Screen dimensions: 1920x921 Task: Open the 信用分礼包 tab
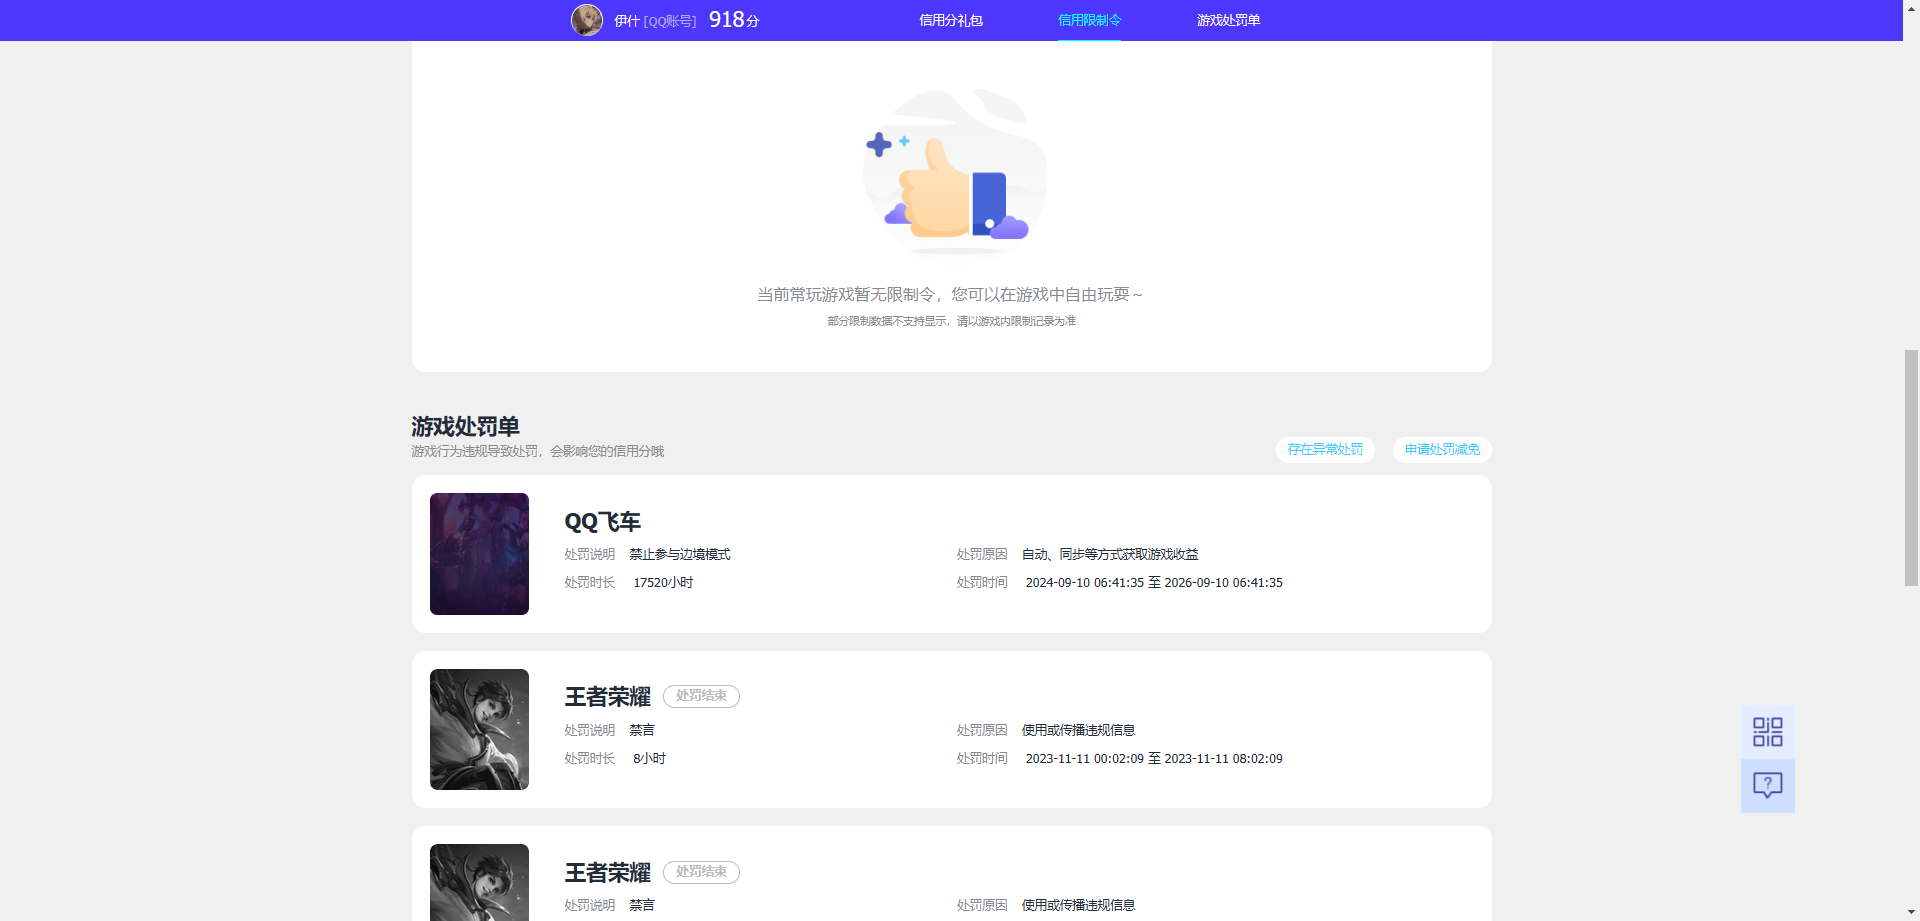[950, 20]
